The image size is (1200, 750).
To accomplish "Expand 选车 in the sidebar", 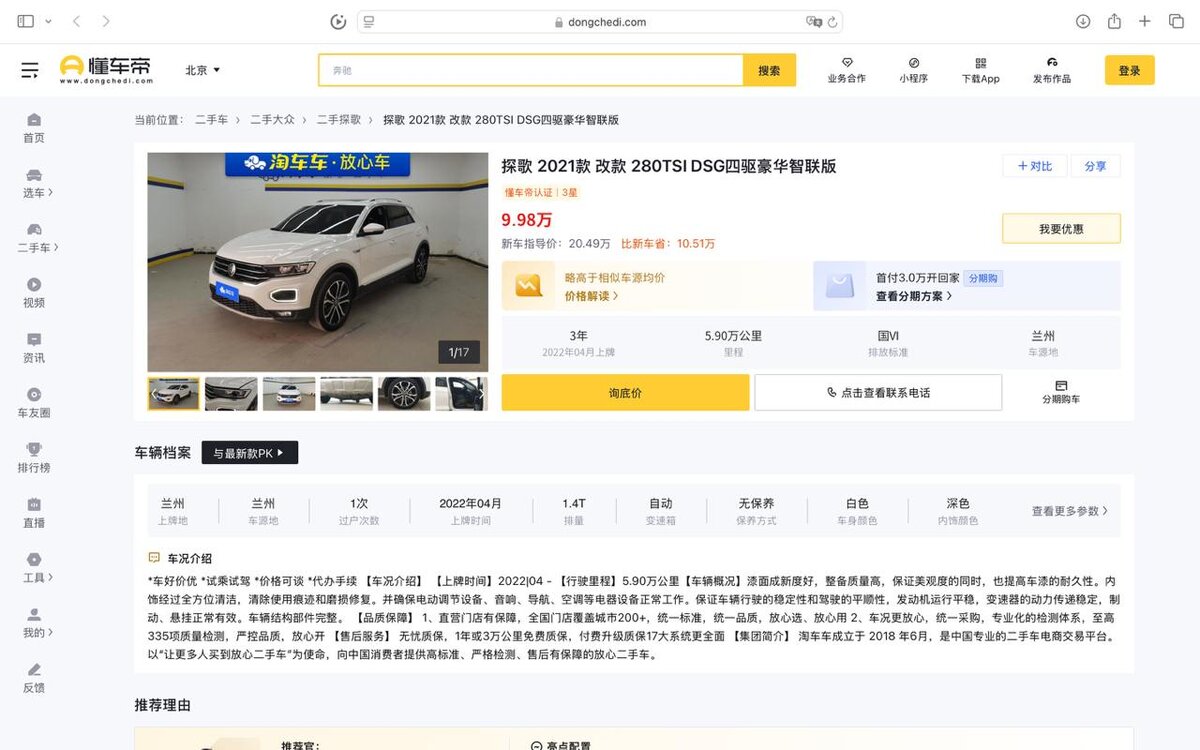I will click(36, 183).
